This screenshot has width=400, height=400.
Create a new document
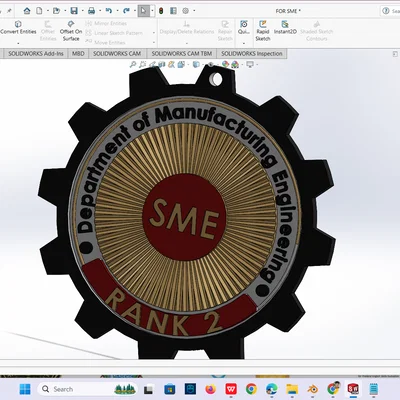click(x=39, y=11)
